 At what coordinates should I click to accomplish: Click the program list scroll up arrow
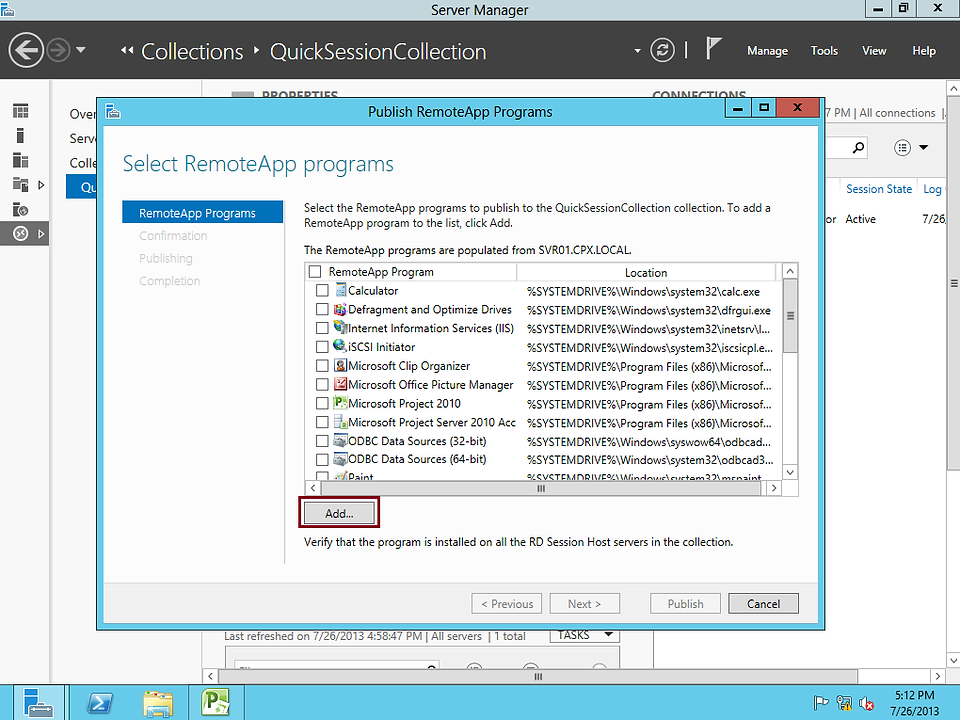pyautogui.click(x=790, y=271)
